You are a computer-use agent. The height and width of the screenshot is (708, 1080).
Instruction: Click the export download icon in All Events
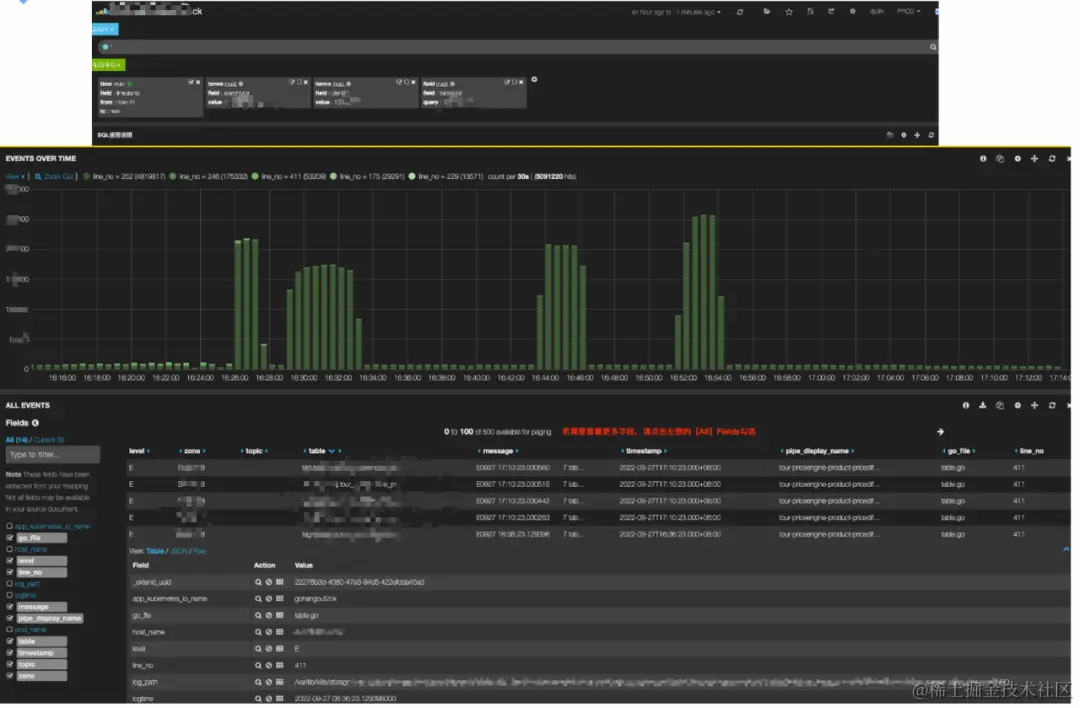click(983, 406)
